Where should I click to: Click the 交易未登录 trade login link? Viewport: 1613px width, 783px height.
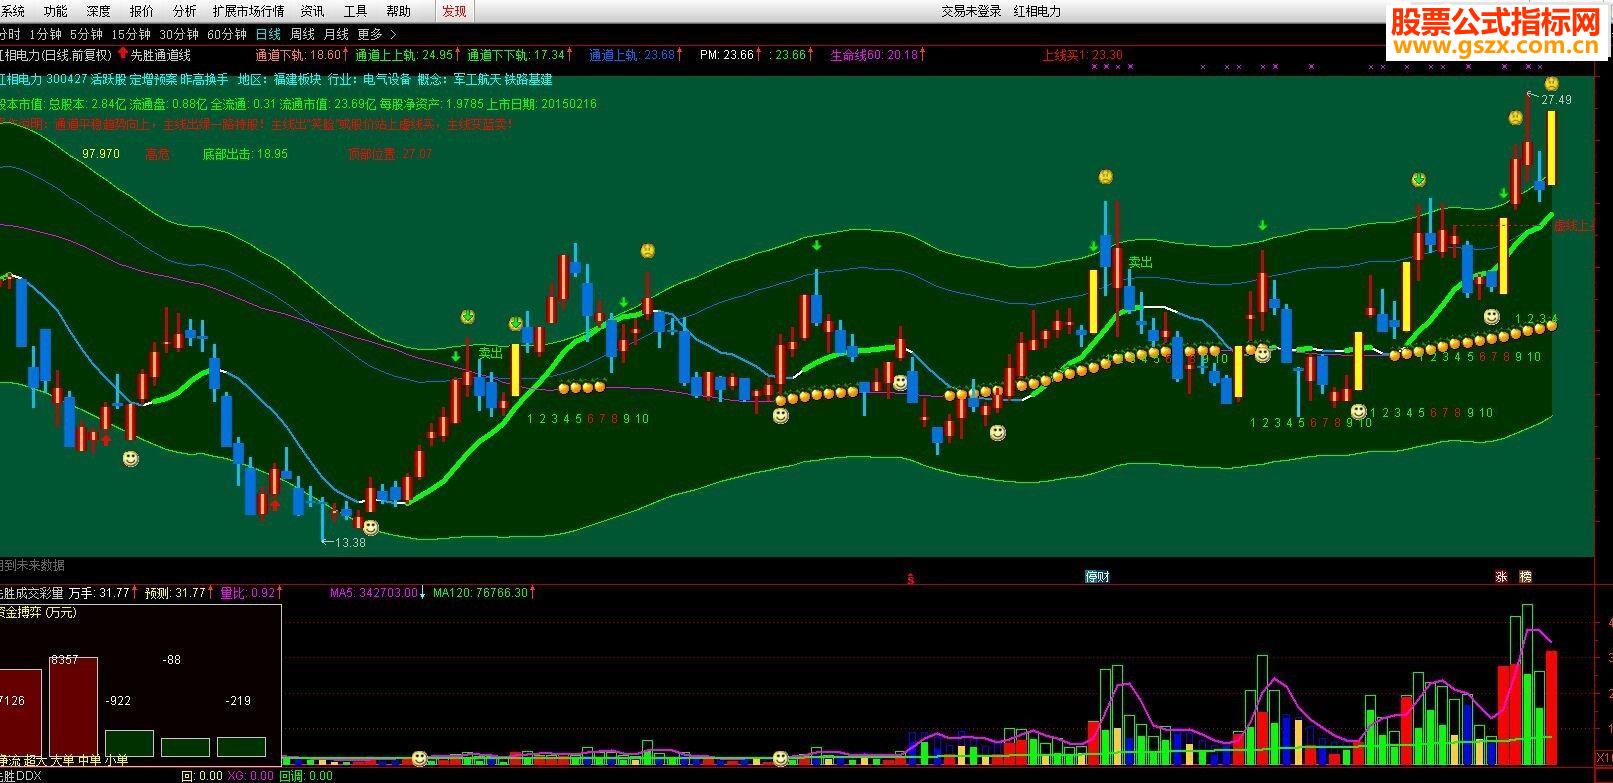[x=970, y=11]
